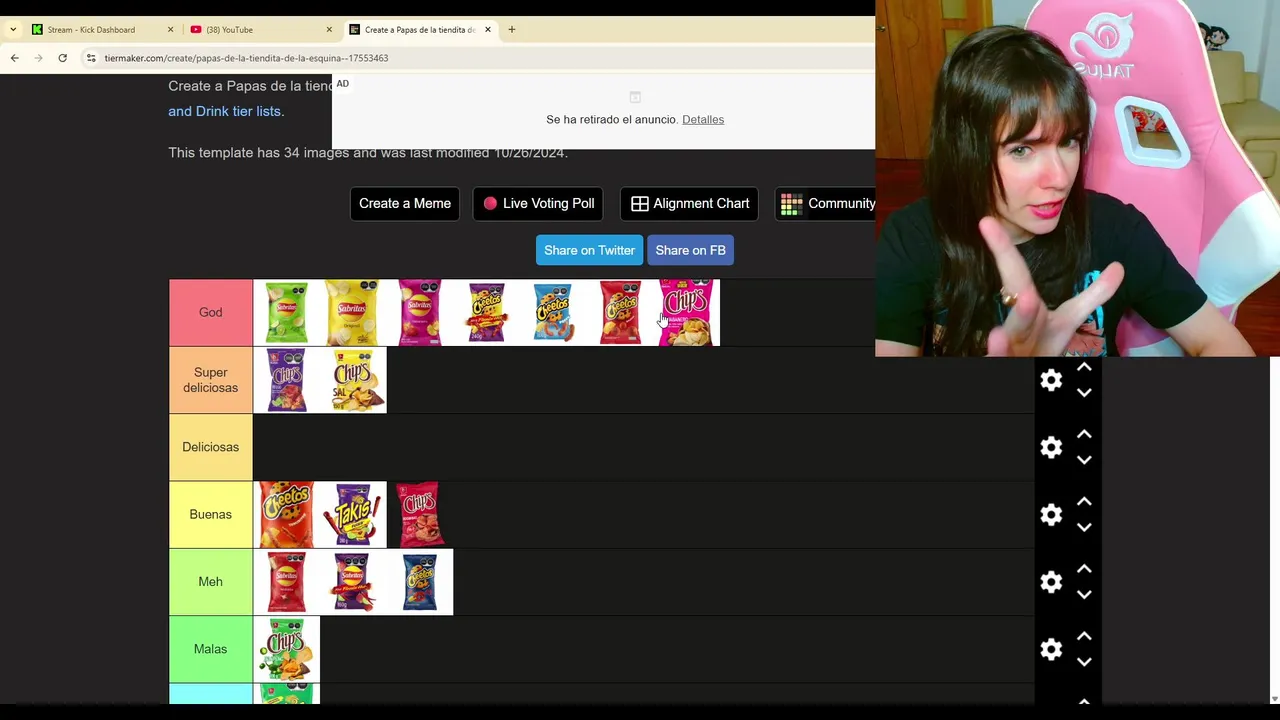Pick yellow Sabritas Original bag in God tier

(353, 313)
